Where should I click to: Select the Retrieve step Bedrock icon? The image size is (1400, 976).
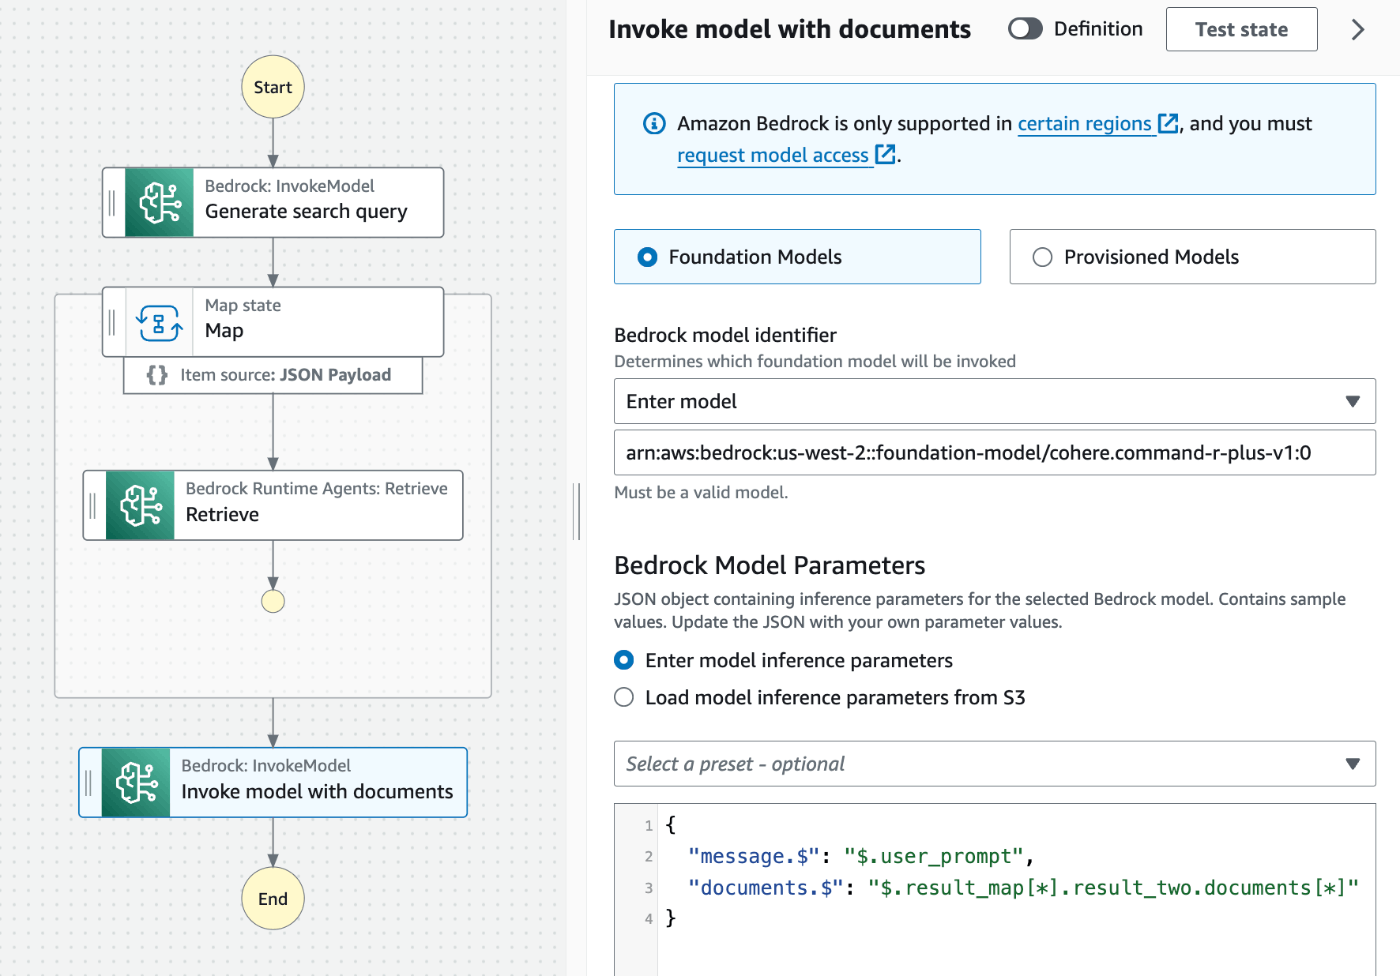coord(140,506)
